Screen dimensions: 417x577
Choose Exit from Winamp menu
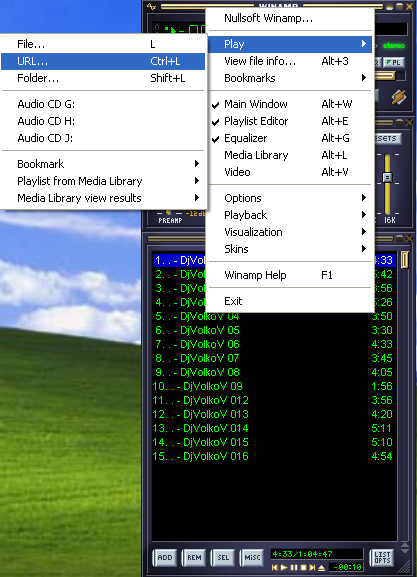click(290, 301)
